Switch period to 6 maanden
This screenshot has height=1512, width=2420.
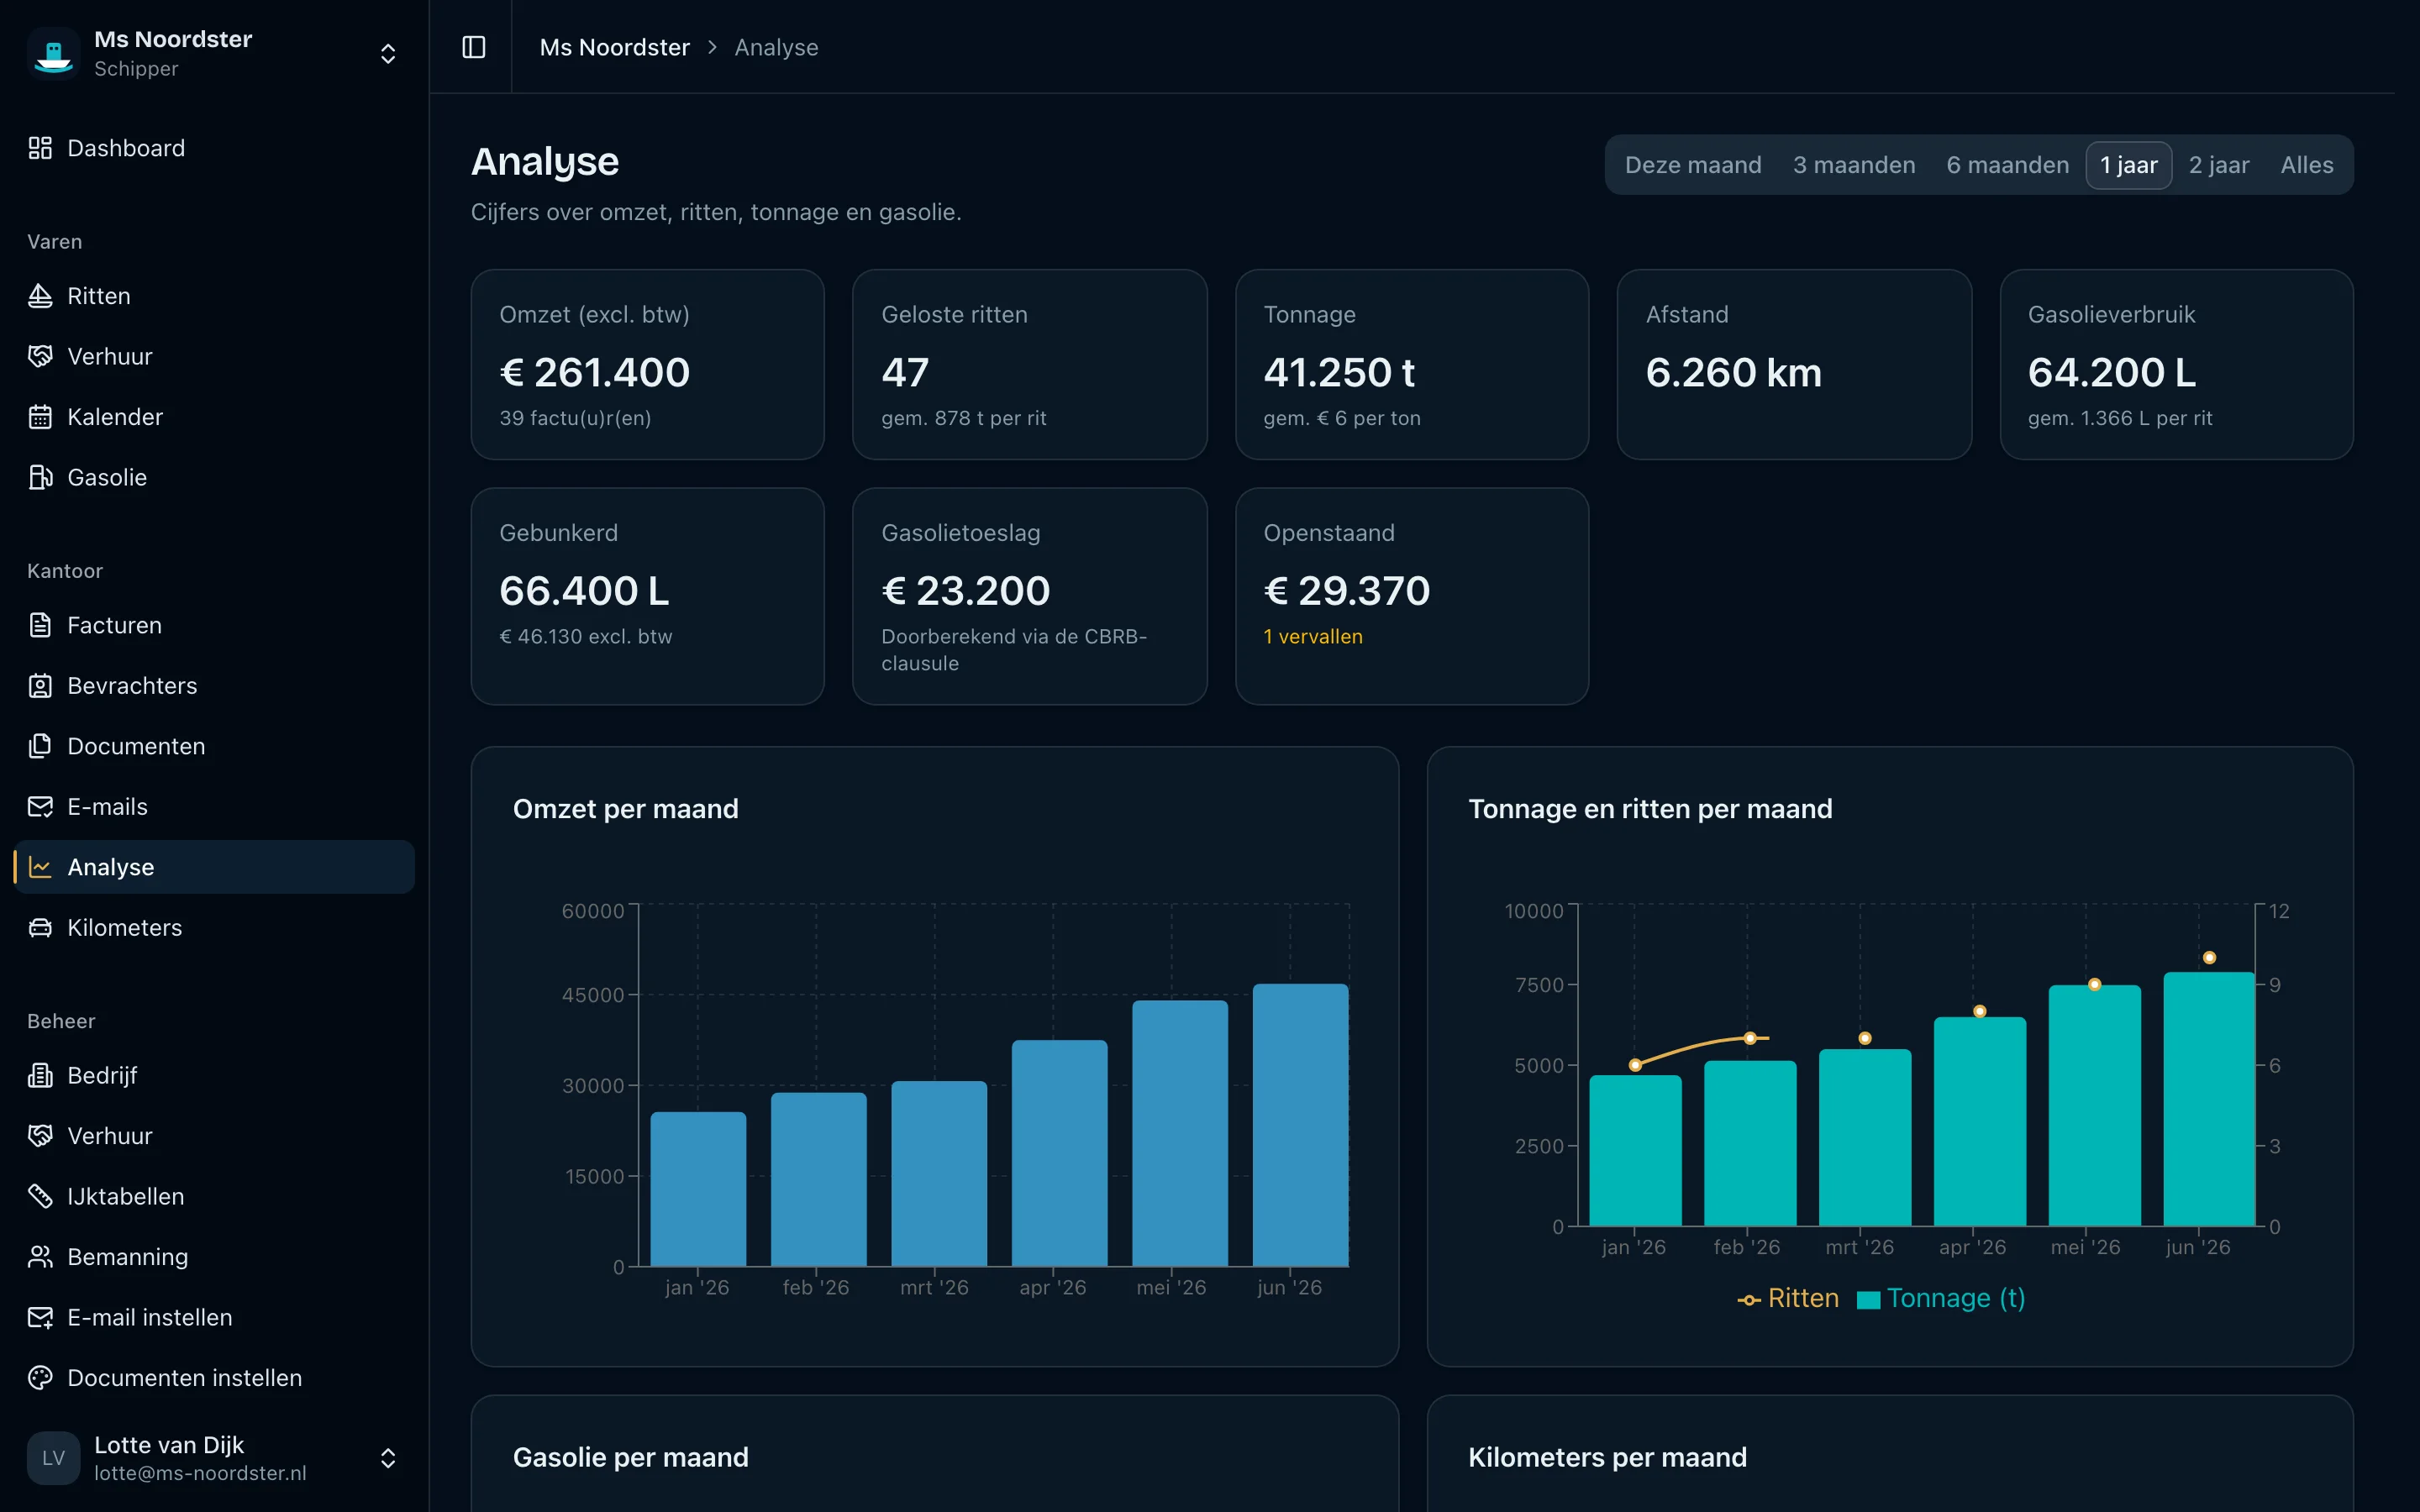click(2007, 165)
